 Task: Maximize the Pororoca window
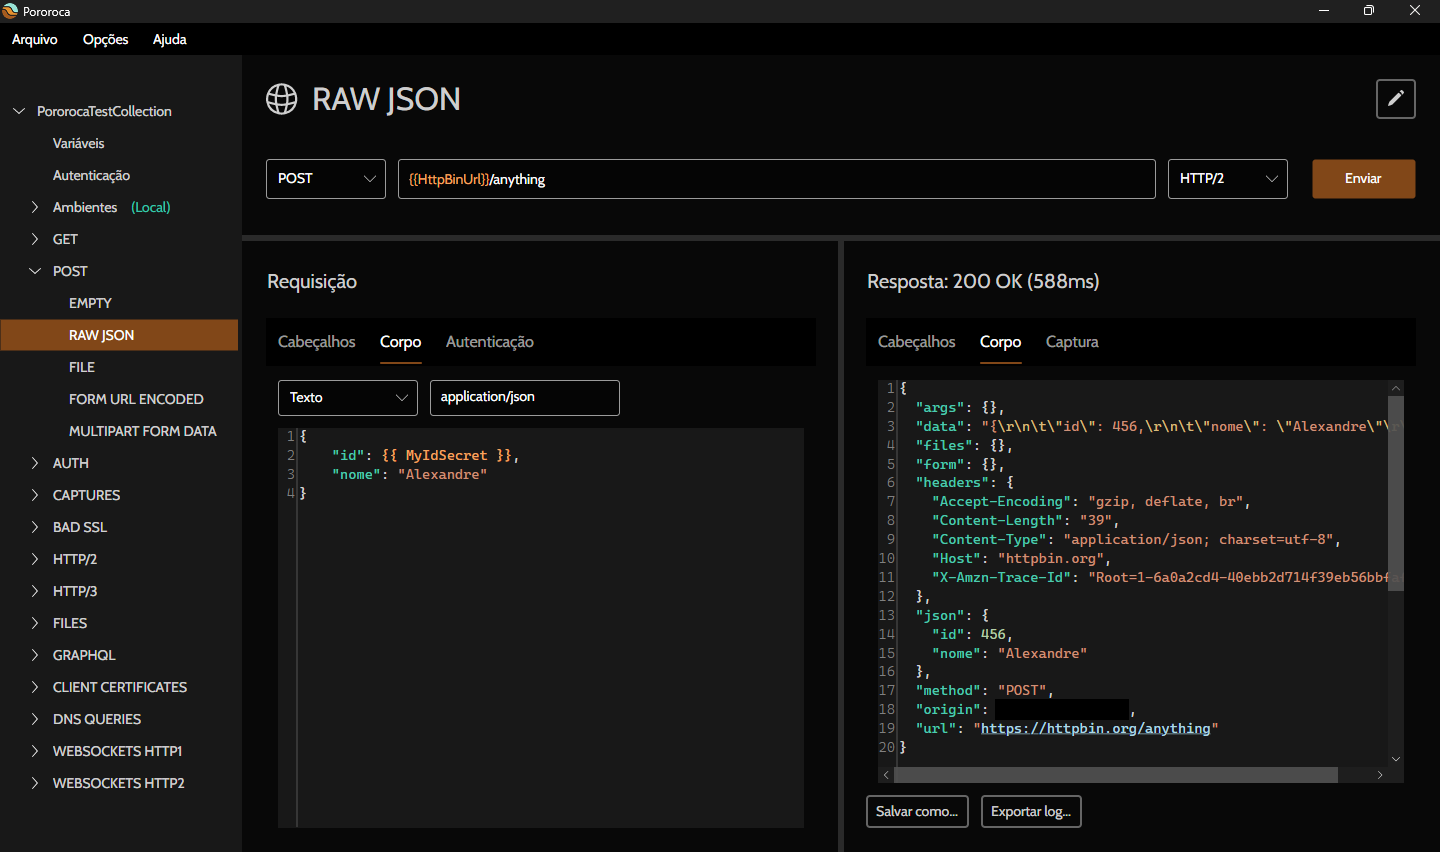click(1369, 11)
